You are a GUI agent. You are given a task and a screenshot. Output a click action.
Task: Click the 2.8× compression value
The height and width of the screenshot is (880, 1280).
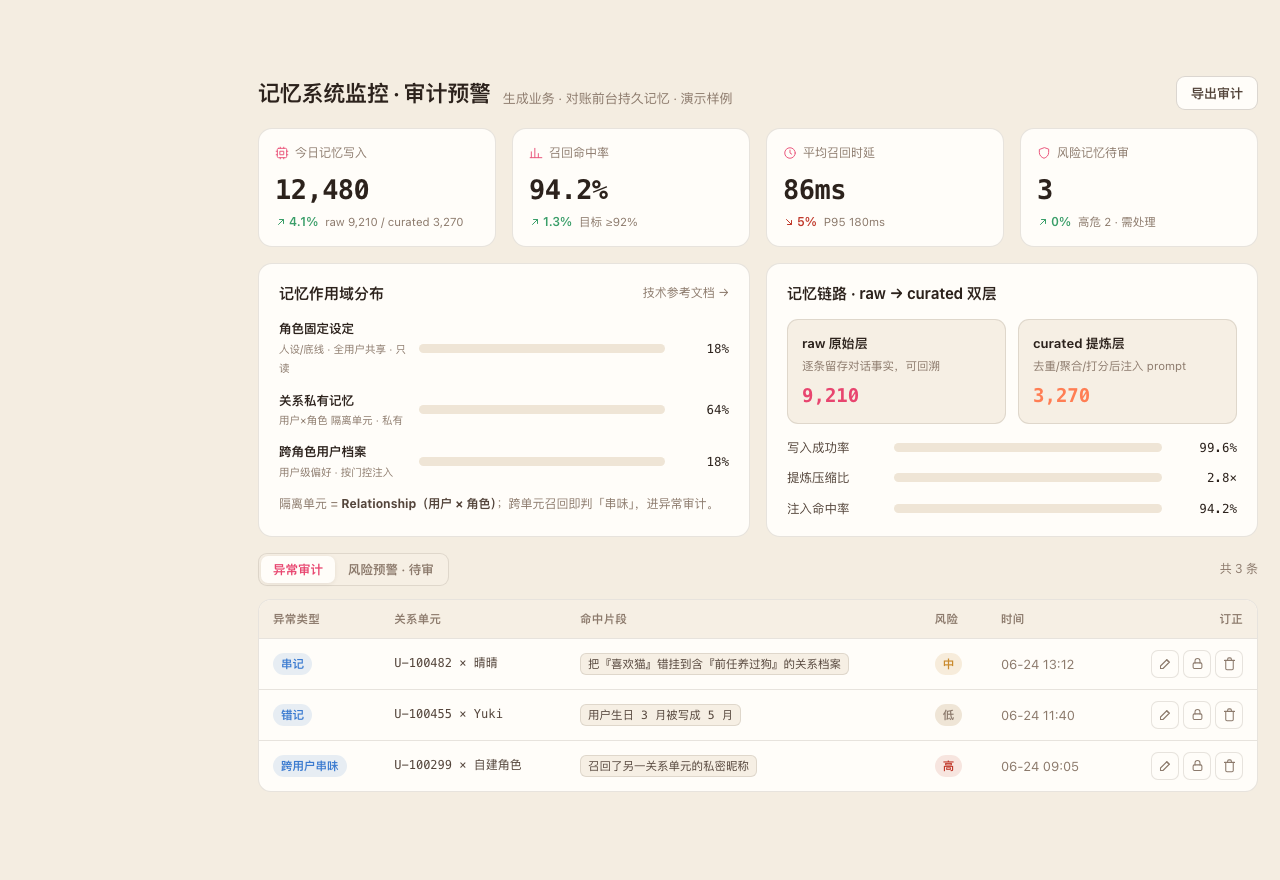tap(1221, 478)
